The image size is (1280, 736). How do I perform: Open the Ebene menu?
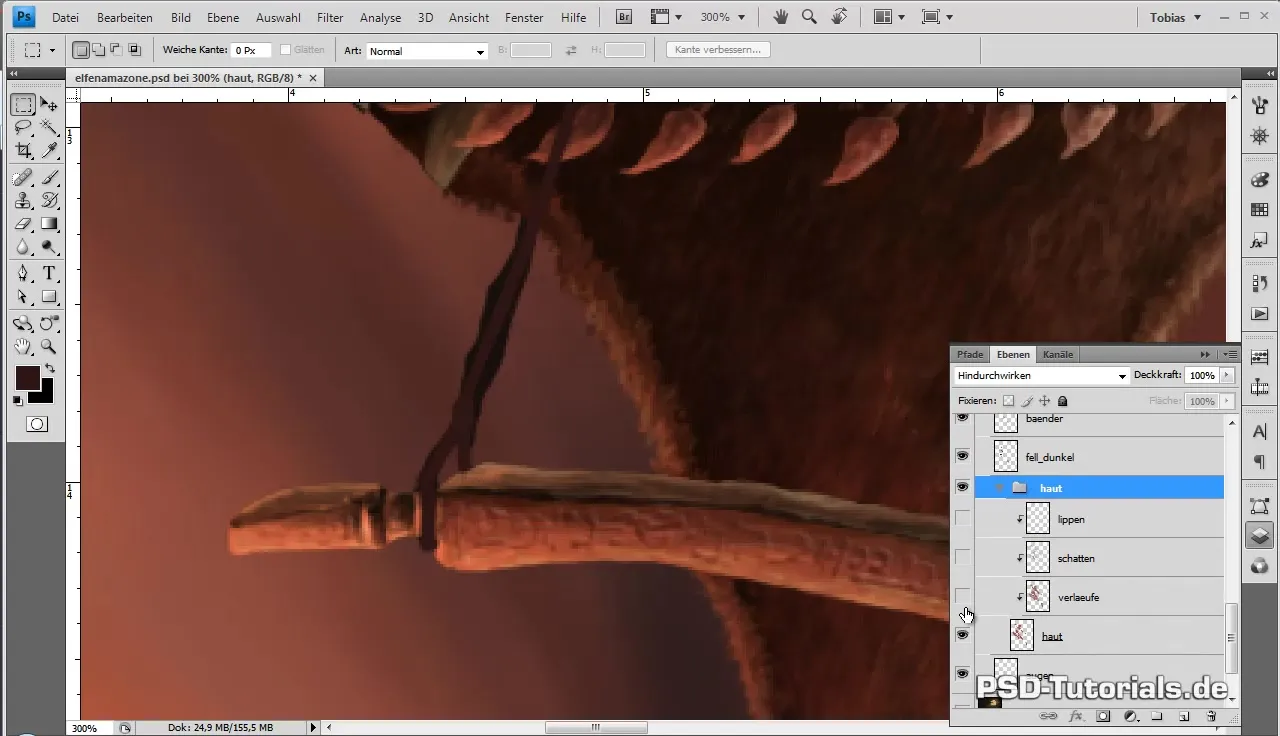[x=223, y=18]
